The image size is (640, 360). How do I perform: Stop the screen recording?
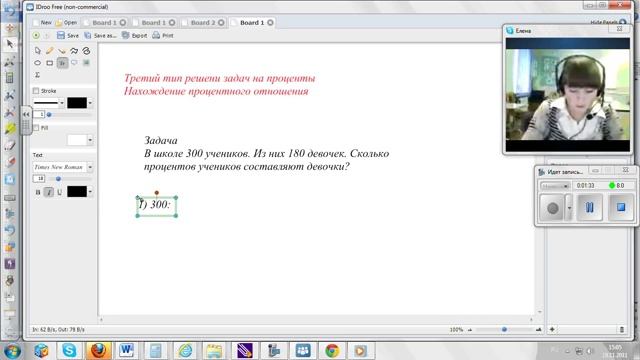click(621, 207)
